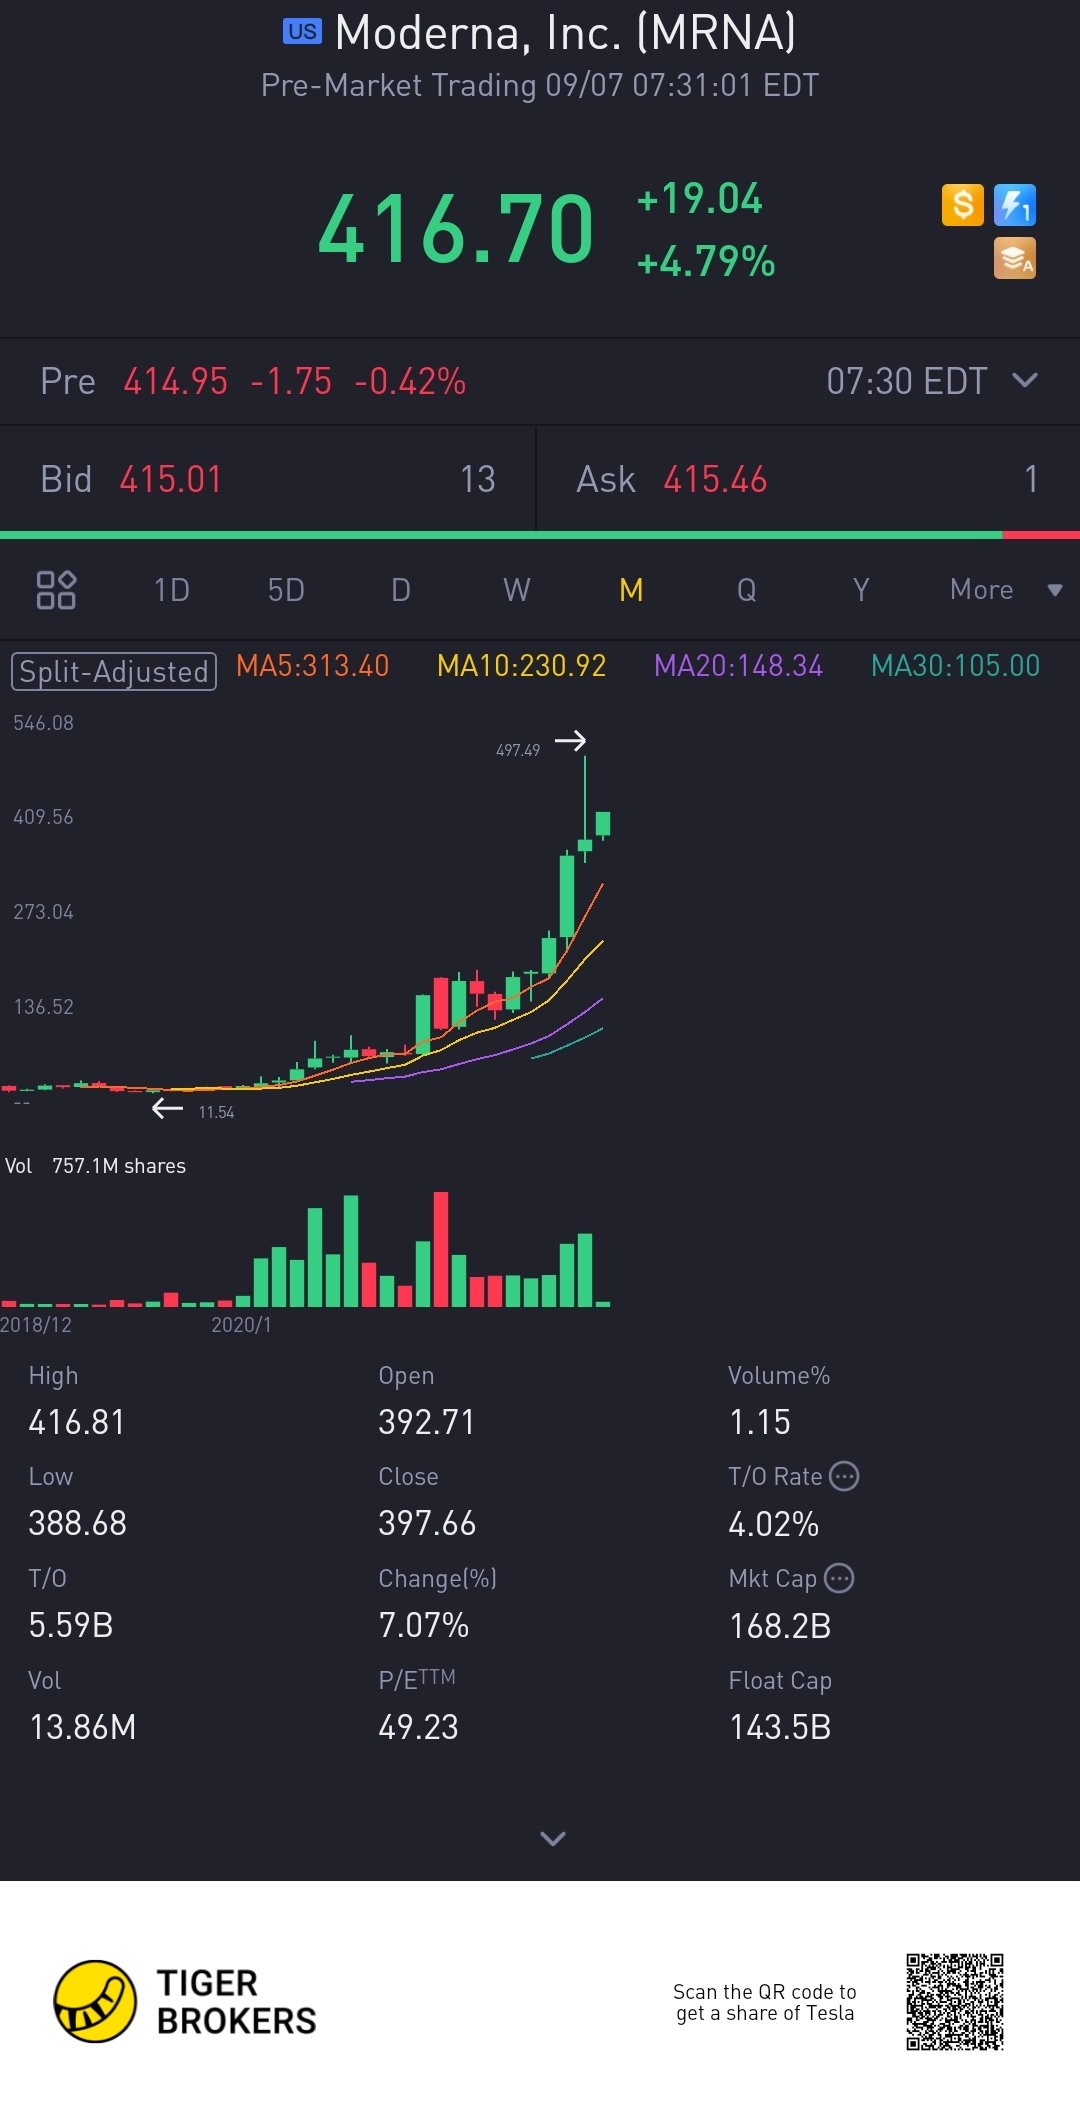The width and height of the screenshot is (1080, 2123).
Task: Toggle the Split-Adjusted chart option
Action: pyautogui.click(x=114, y=671)
